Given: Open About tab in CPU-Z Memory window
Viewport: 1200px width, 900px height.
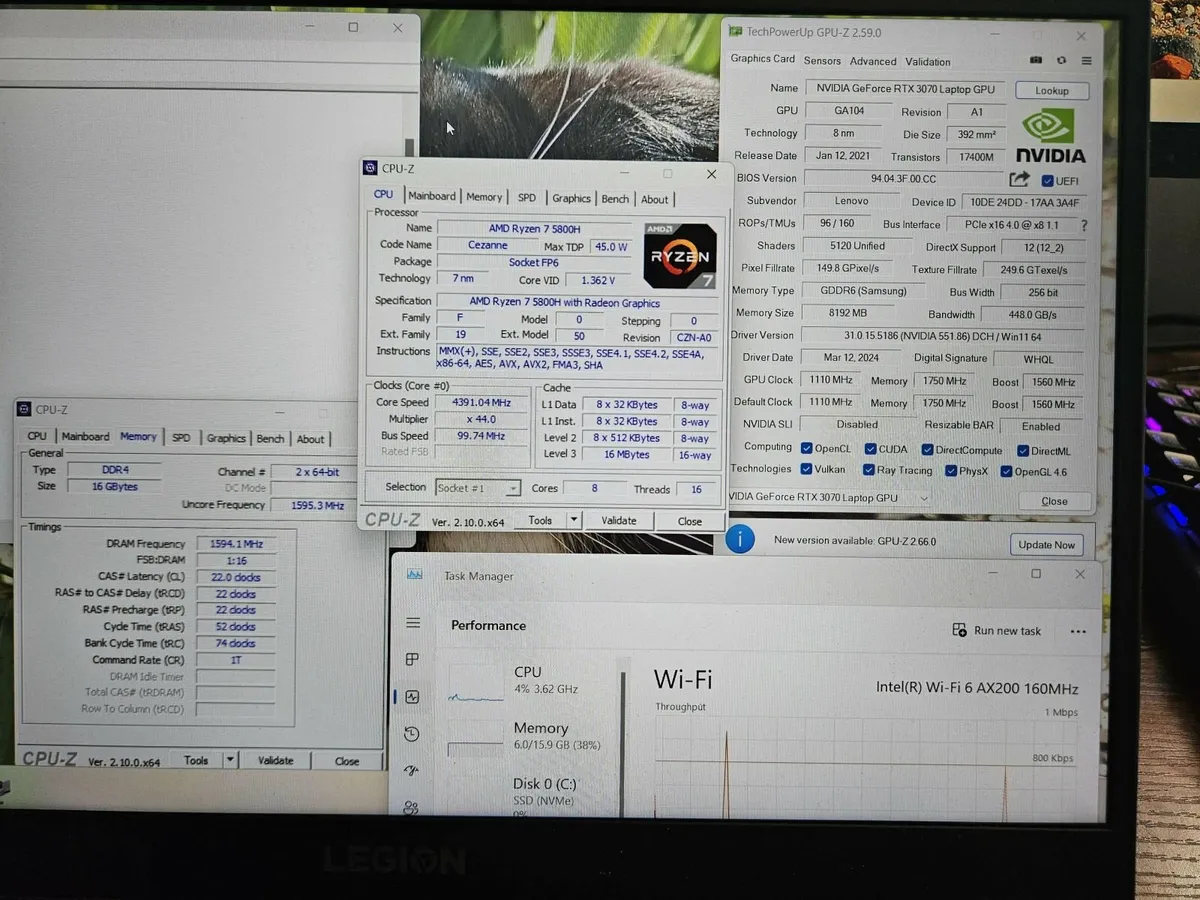Looking at the screenshot, I should [x=310, y=439].
